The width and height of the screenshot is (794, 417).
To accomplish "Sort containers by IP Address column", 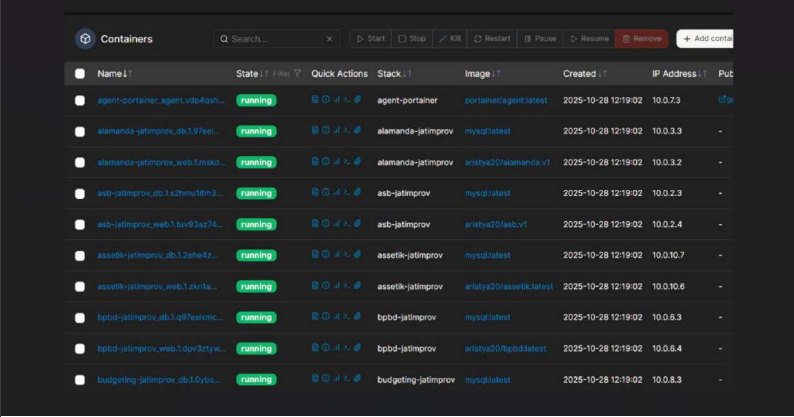I will (x=679, y=73).
